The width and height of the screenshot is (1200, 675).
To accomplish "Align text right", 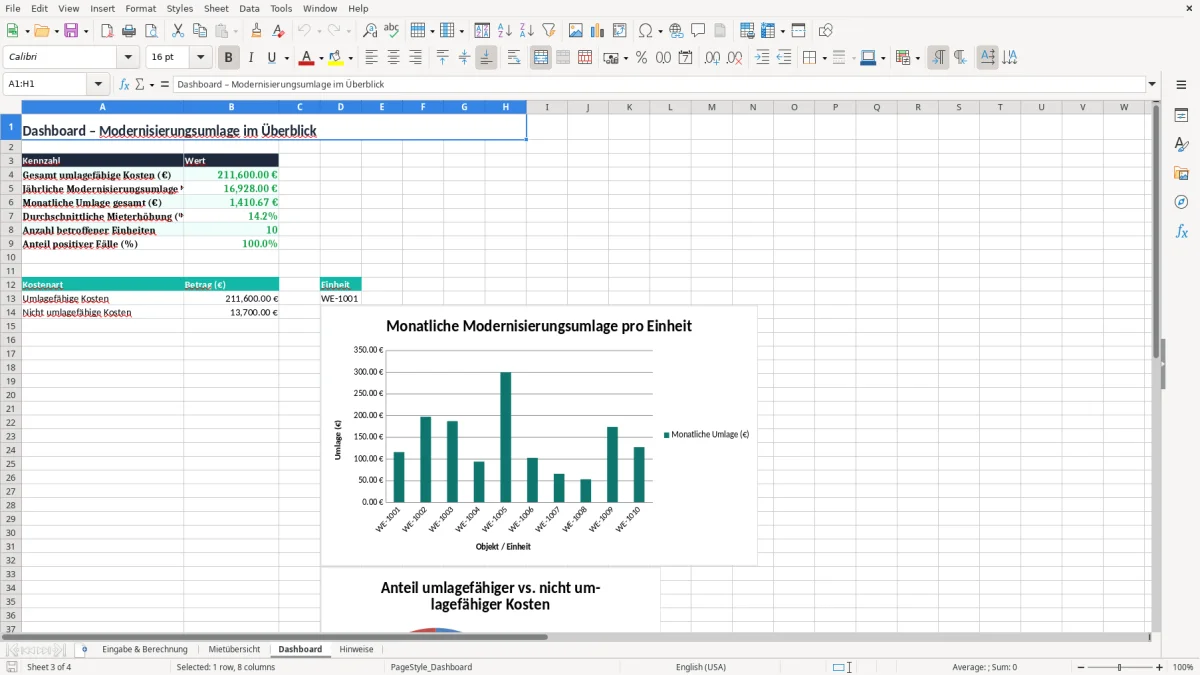I will pyautogui.click(x=416, y=58).
